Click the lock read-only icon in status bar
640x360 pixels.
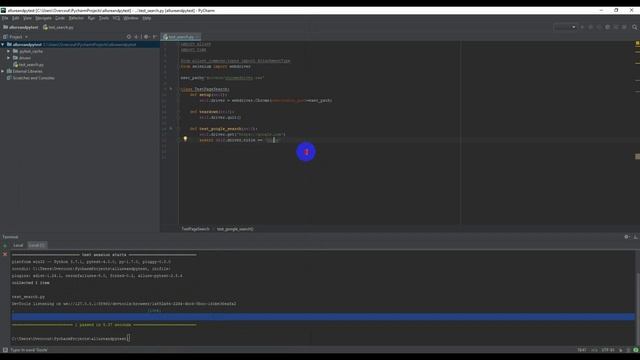(x=621, y=350)
